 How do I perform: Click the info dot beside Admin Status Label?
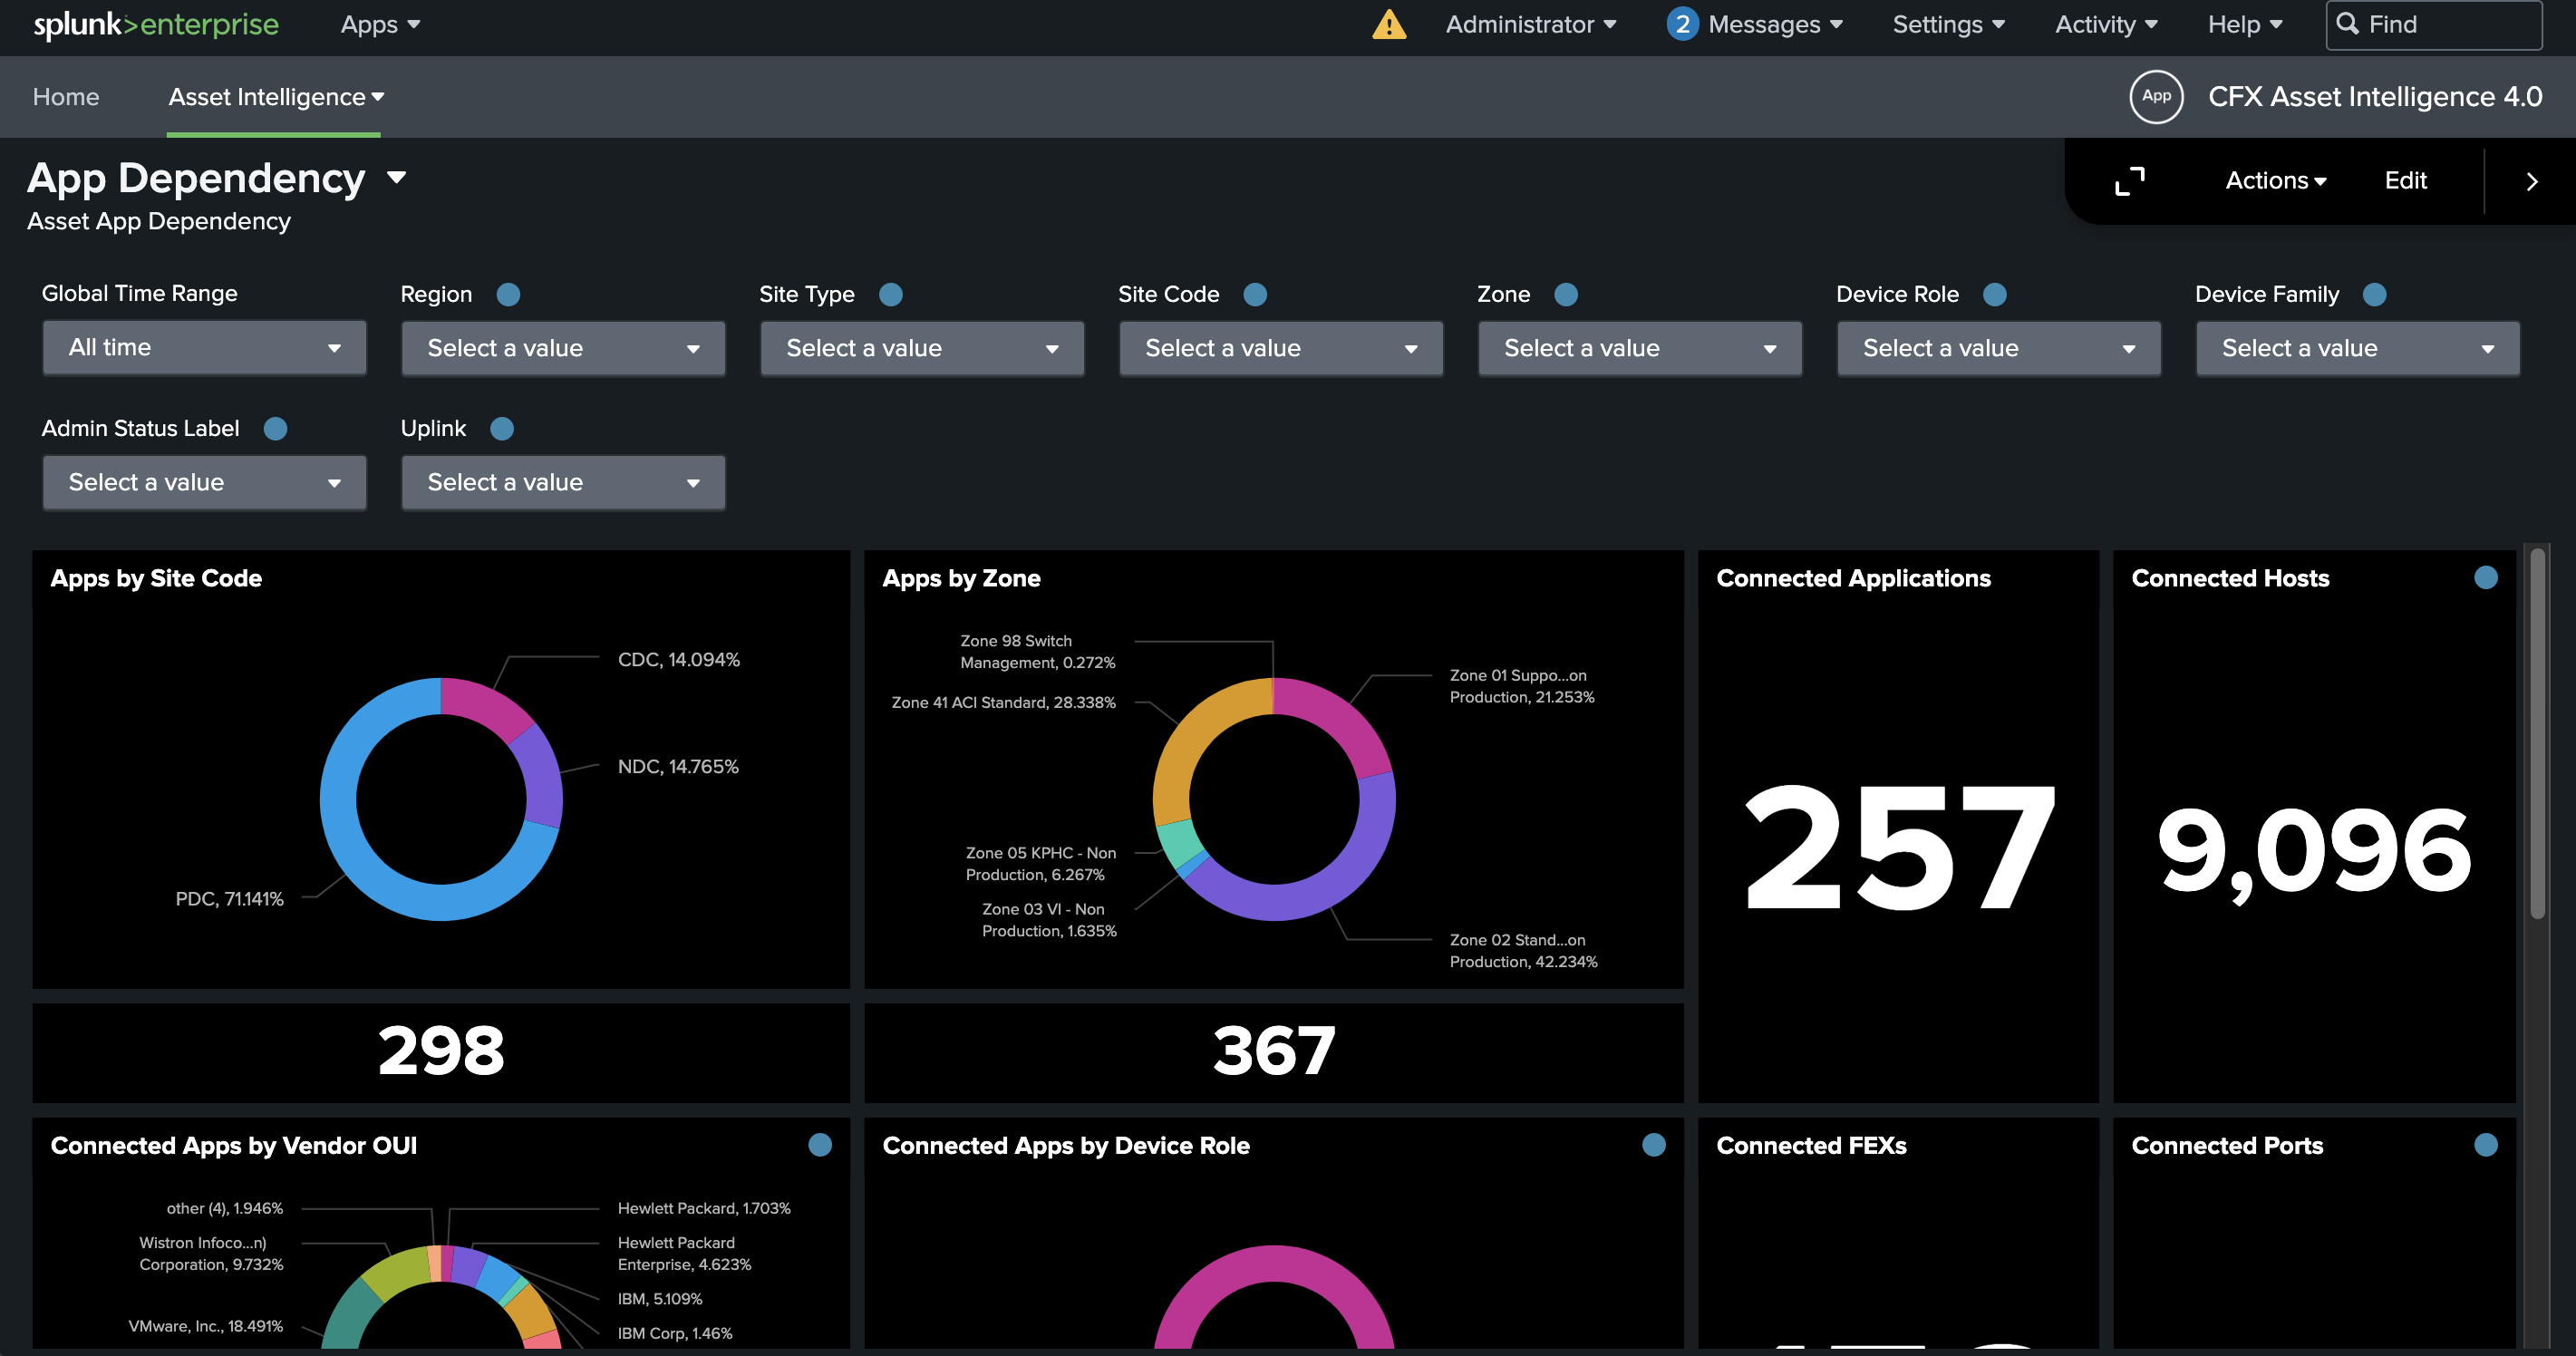[x=275, y=428]
